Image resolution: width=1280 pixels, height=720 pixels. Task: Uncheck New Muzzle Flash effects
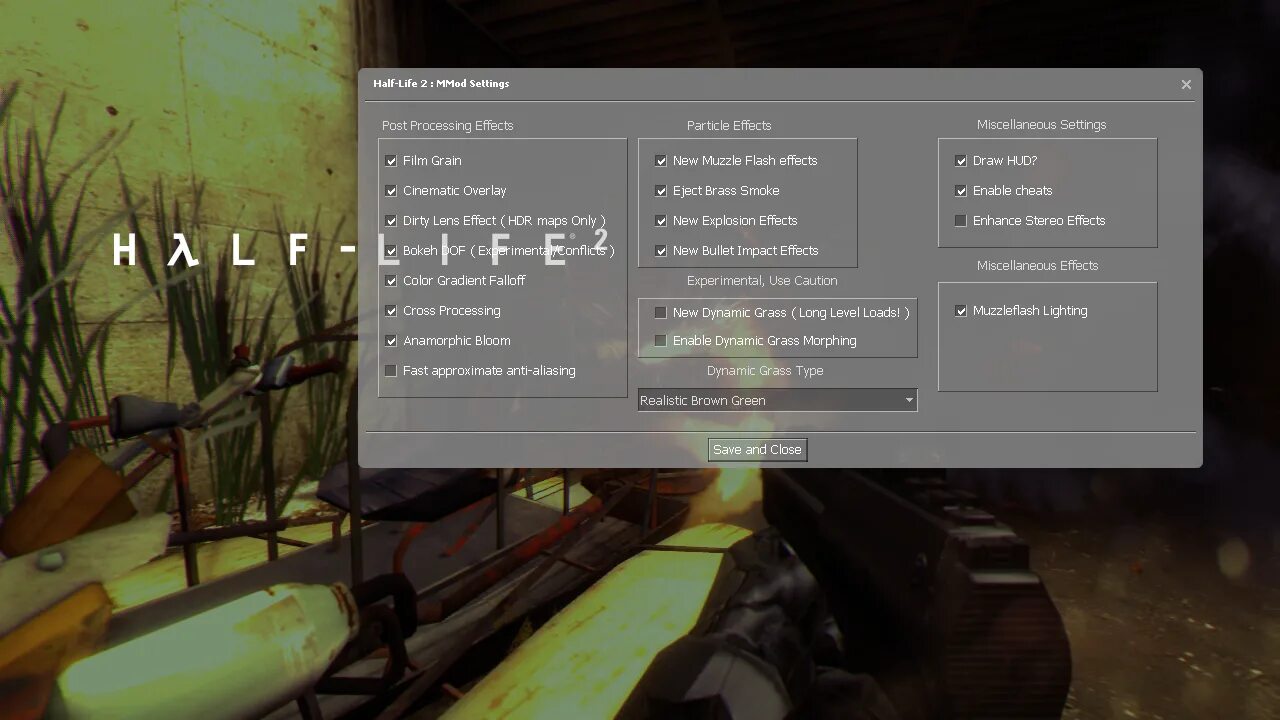(661, 161)
